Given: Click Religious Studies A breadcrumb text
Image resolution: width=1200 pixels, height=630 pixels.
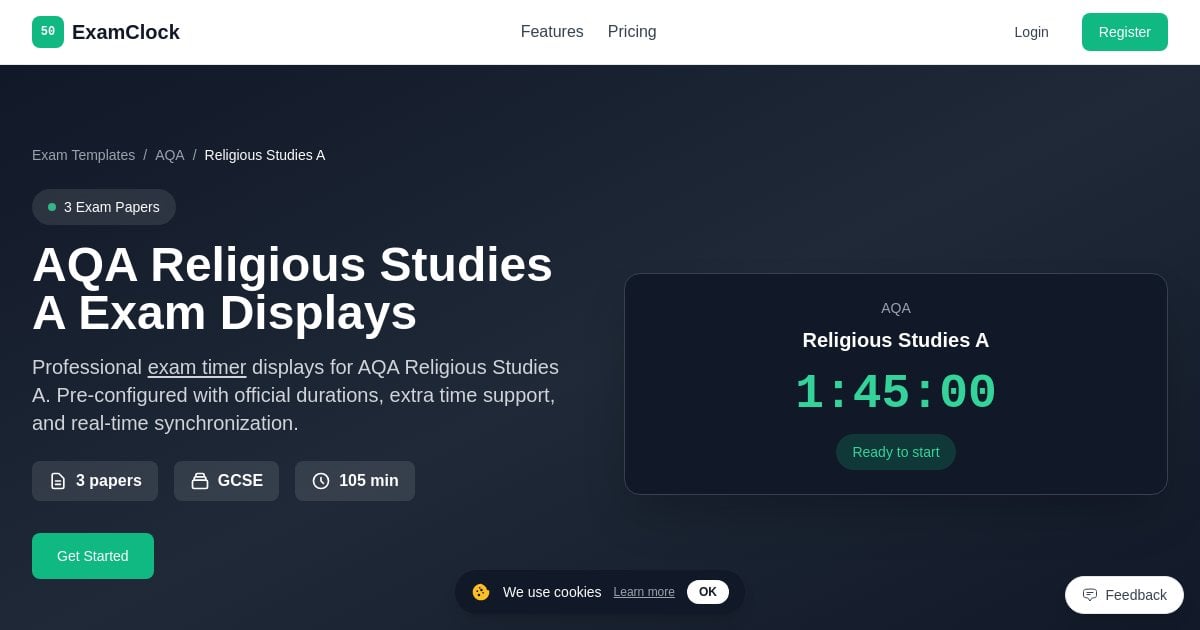Looking at the screenshot, I should [x=265, y=155].
